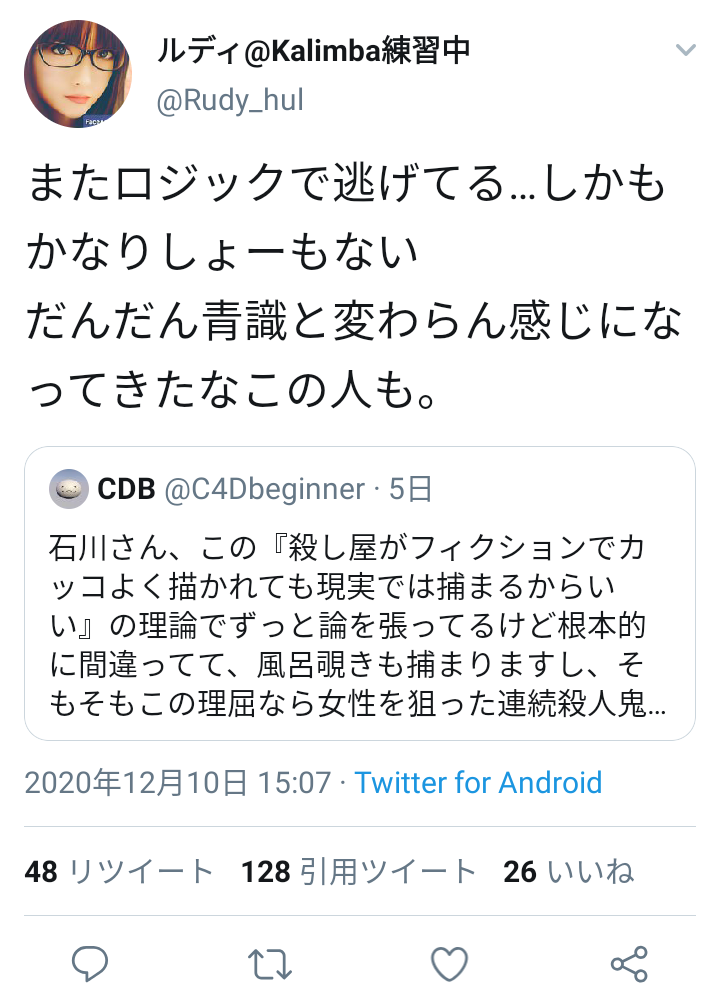Image resolution: width=720 pixels, height=1000 pixels.
Task: Tap the retweet arrows icon
Action: 269,964
